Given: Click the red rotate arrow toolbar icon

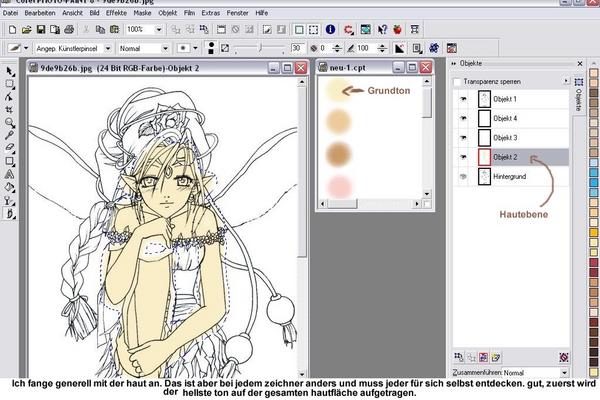Looking at the screenshot, I should coord(348,29).
